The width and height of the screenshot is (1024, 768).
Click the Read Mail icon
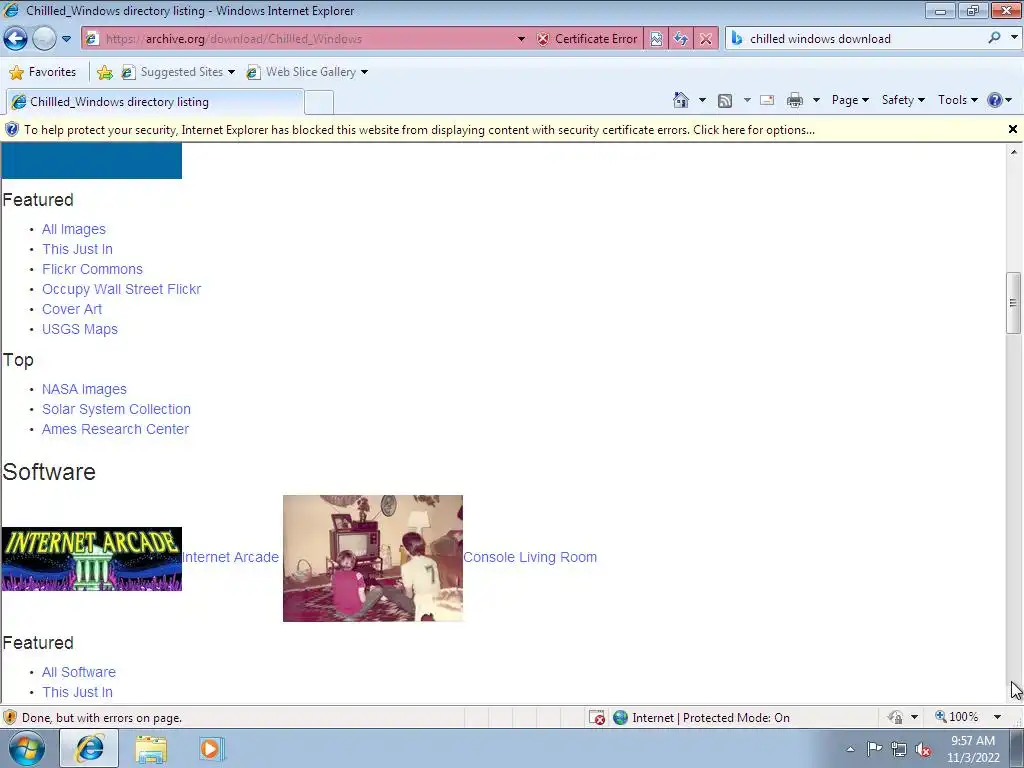[767, 100]
